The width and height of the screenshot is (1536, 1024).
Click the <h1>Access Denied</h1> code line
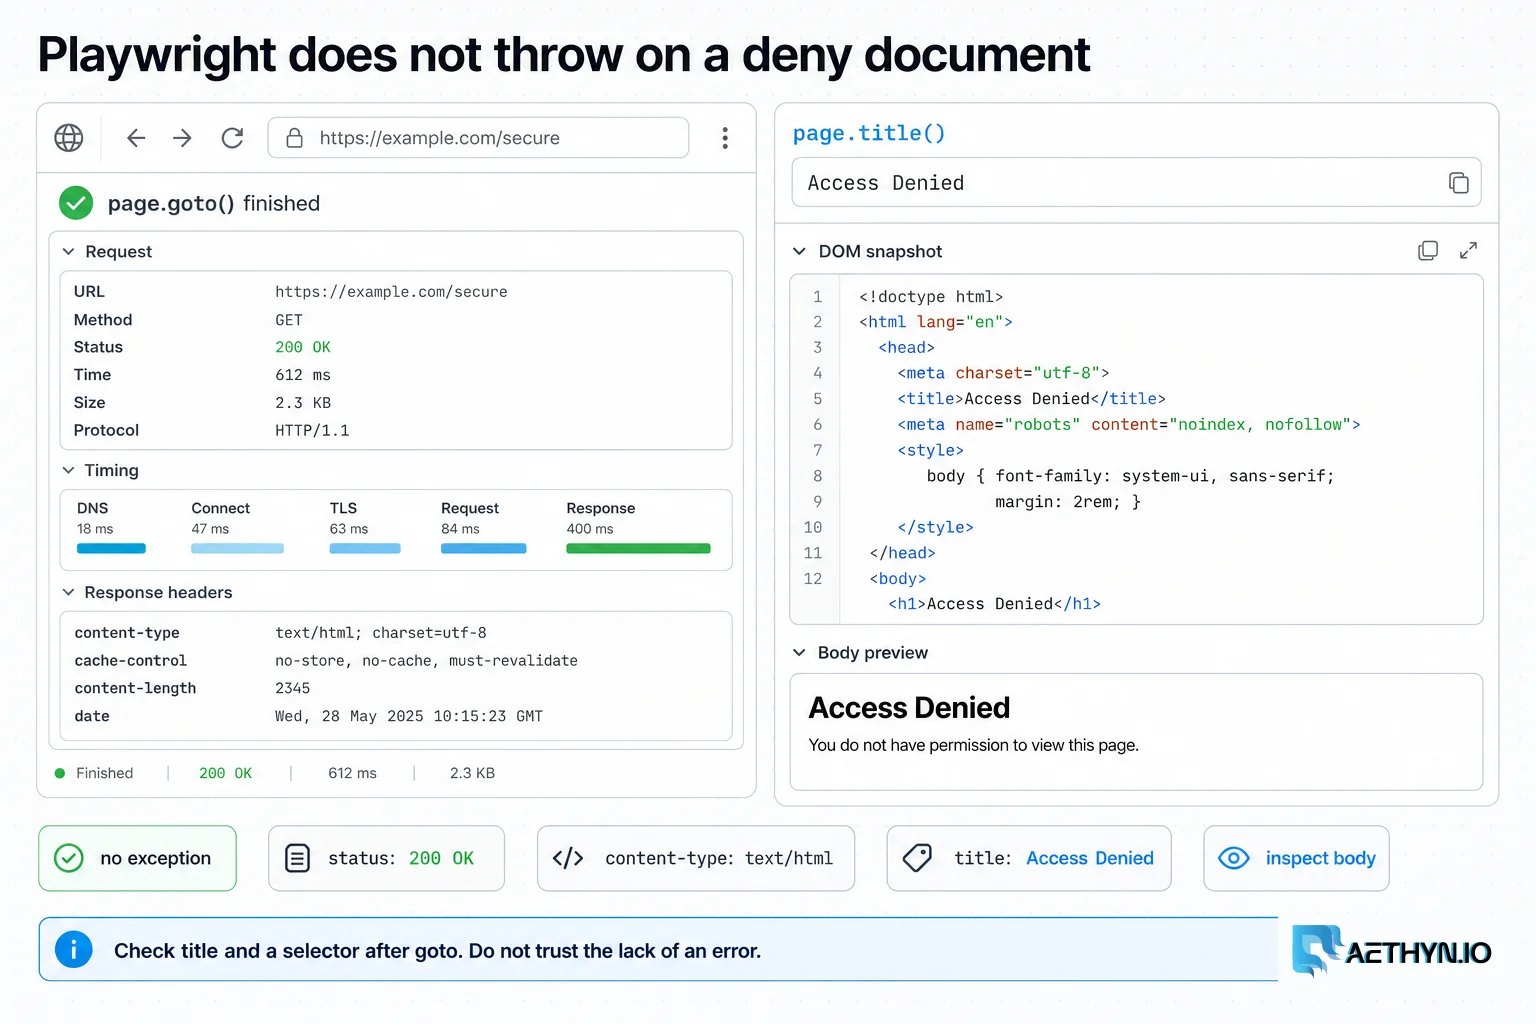994,604
